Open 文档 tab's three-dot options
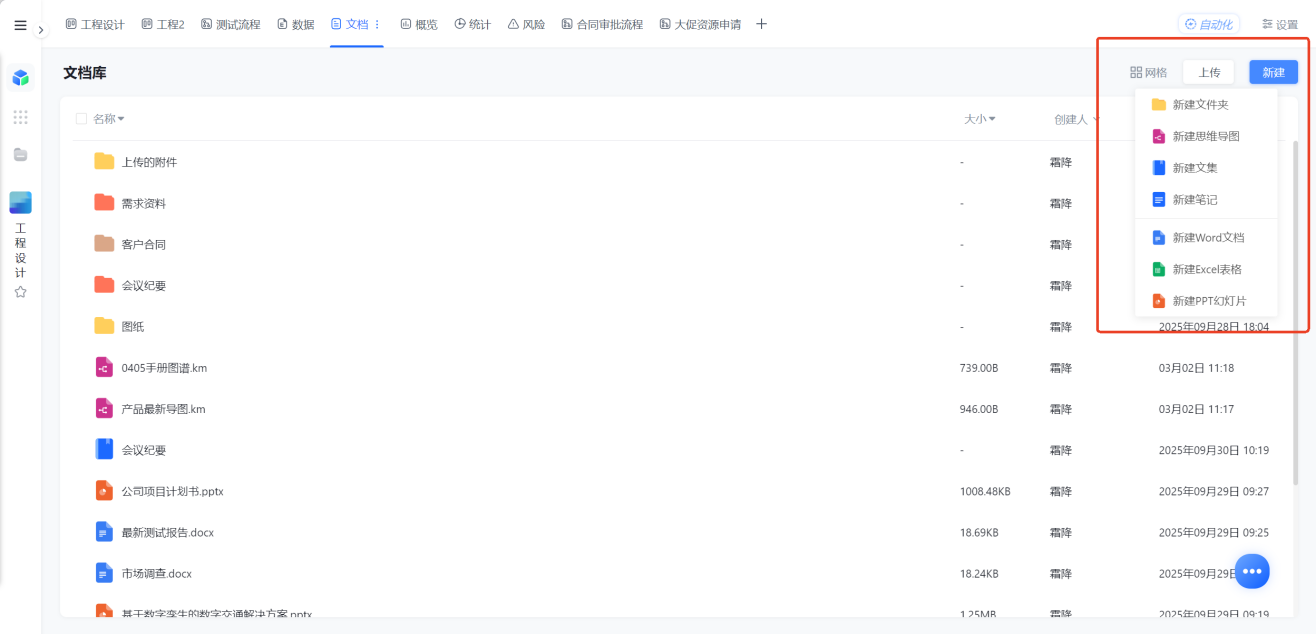 tap(377, 24)
